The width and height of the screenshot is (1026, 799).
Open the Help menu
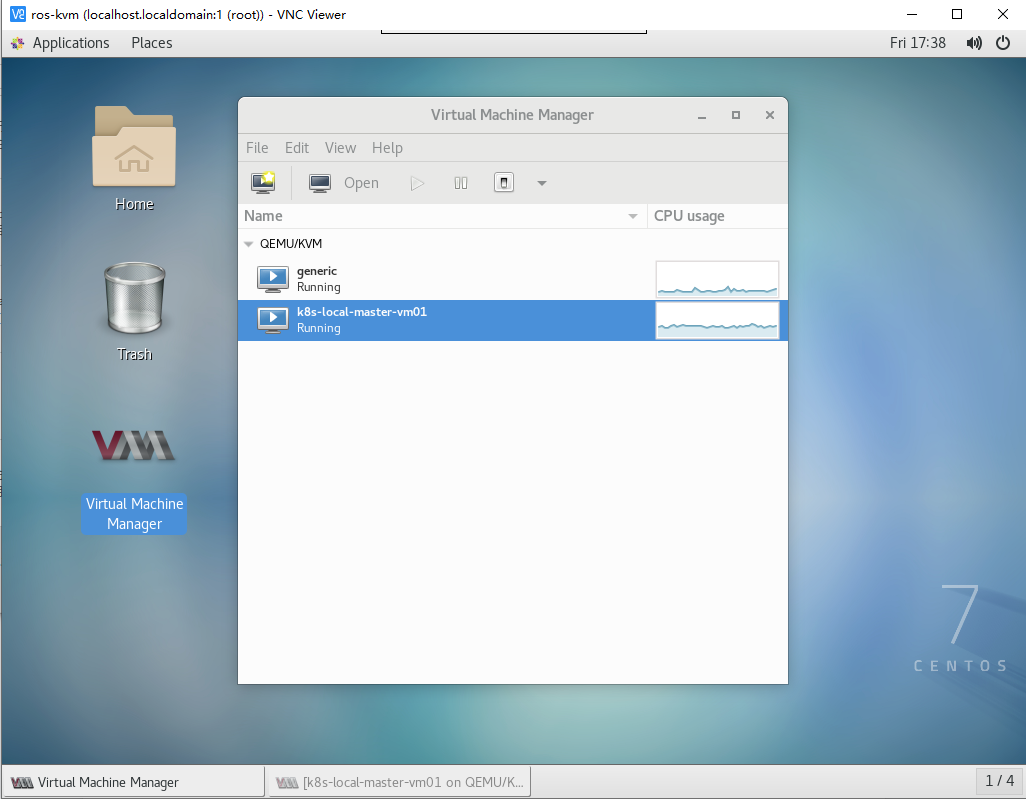click(387, 148)
